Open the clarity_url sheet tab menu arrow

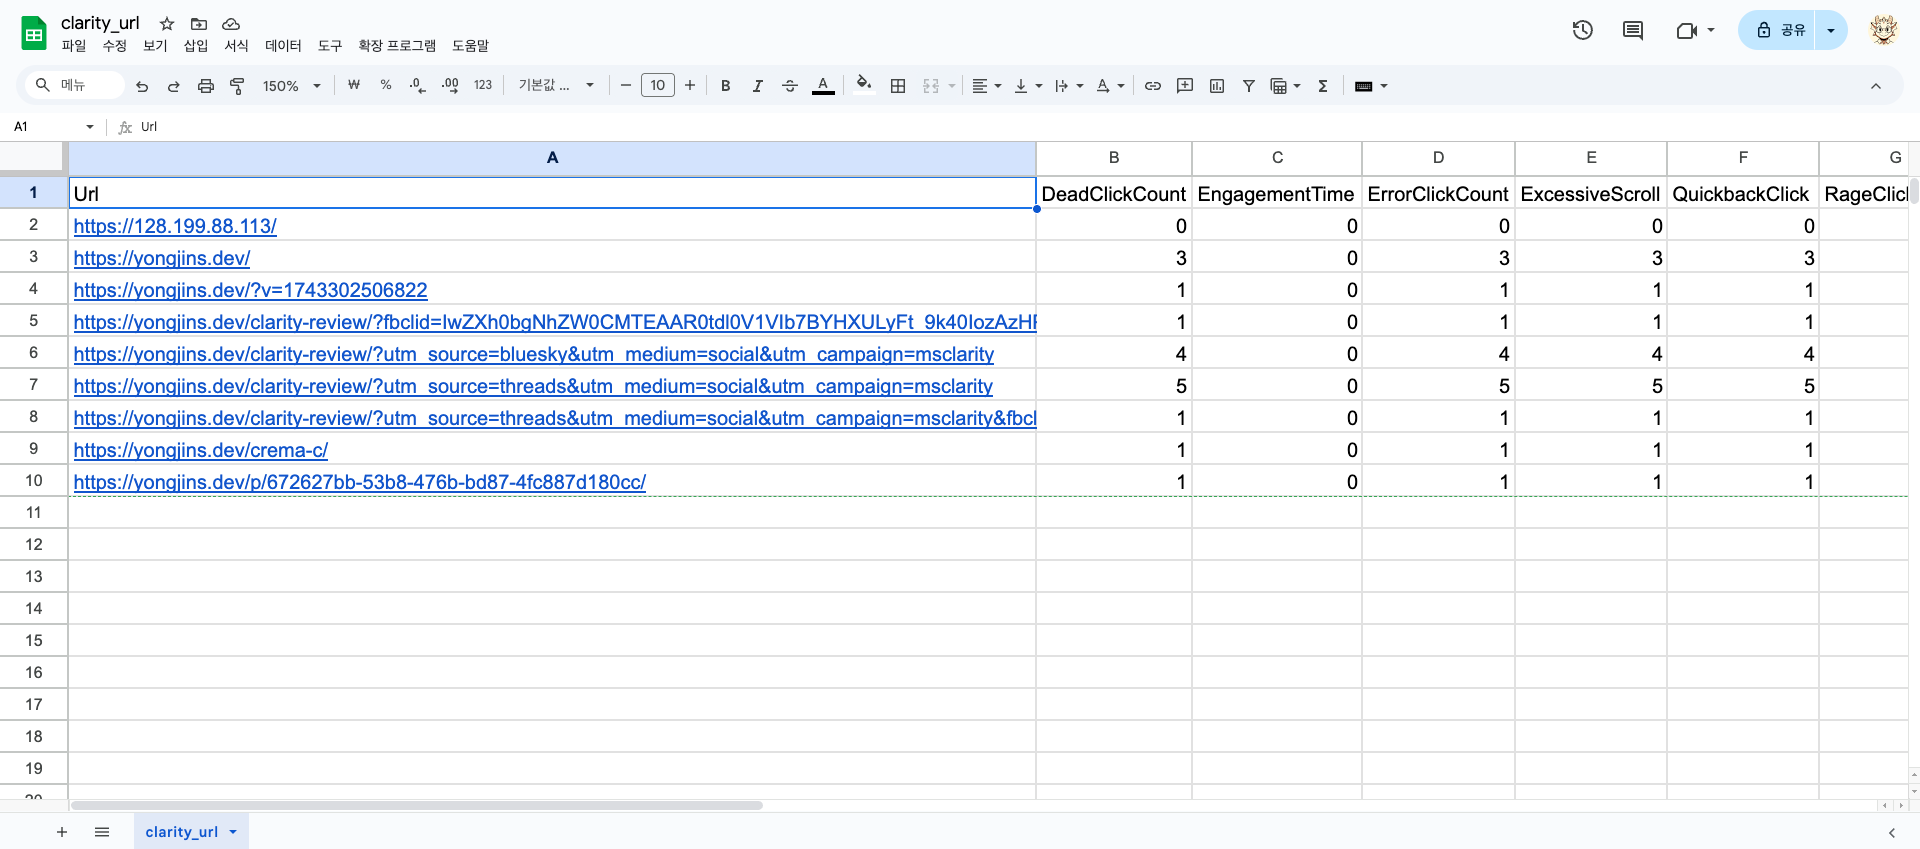coord(233,832)
